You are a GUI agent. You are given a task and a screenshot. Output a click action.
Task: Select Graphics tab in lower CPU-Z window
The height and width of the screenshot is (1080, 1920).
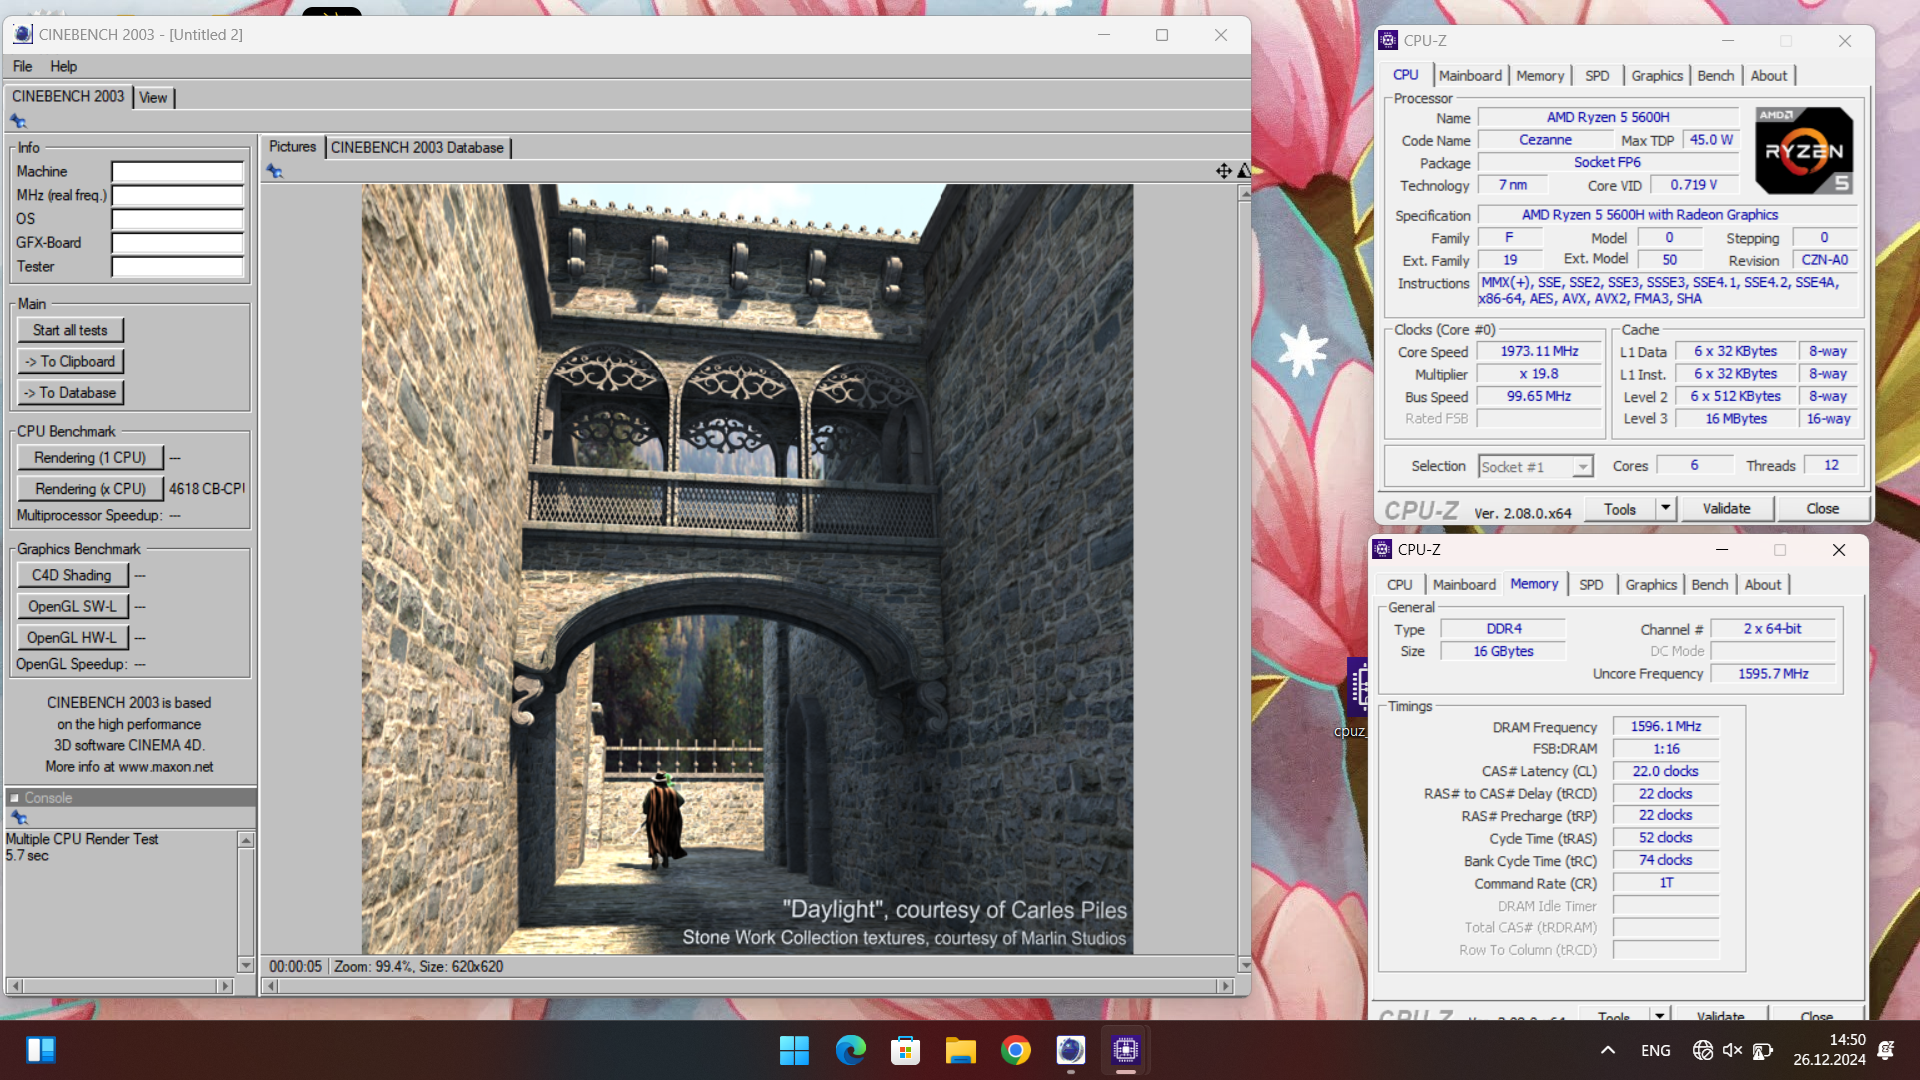point(1651,585)
